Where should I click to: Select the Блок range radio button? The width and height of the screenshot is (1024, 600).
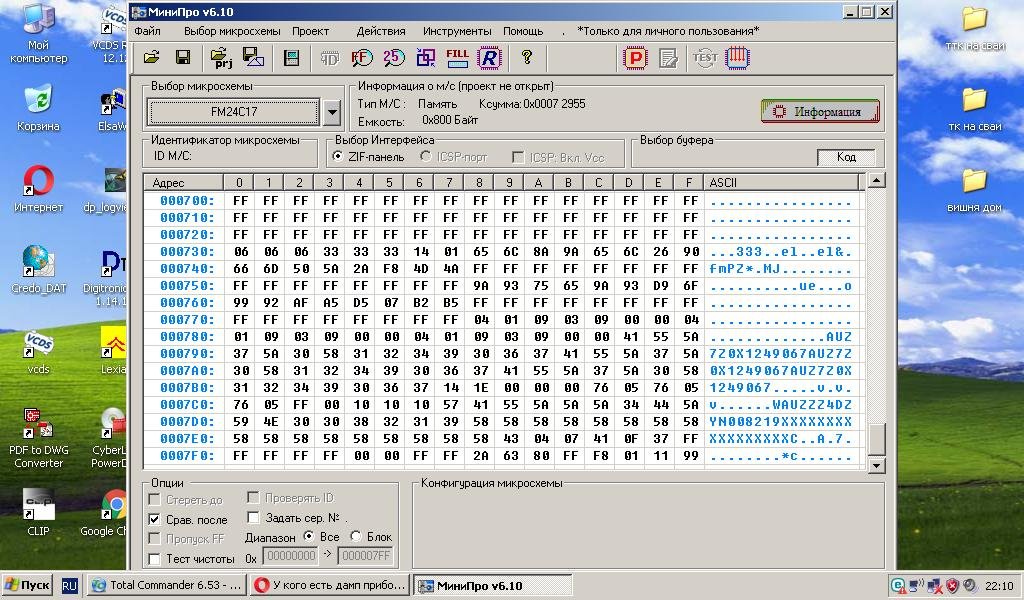[x=357, y=537]
